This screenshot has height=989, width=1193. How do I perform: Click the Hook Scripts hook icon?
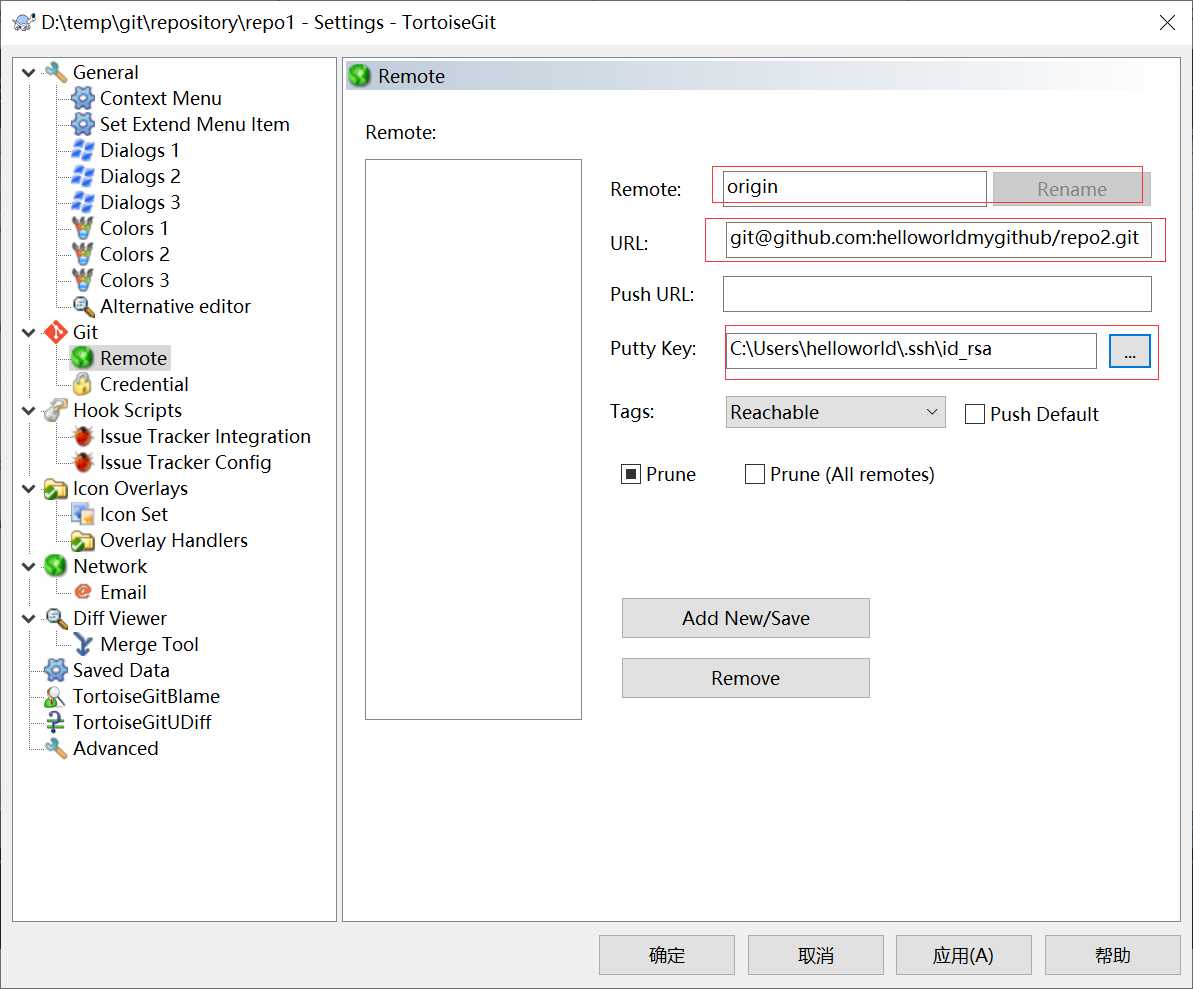coord(56,410)
